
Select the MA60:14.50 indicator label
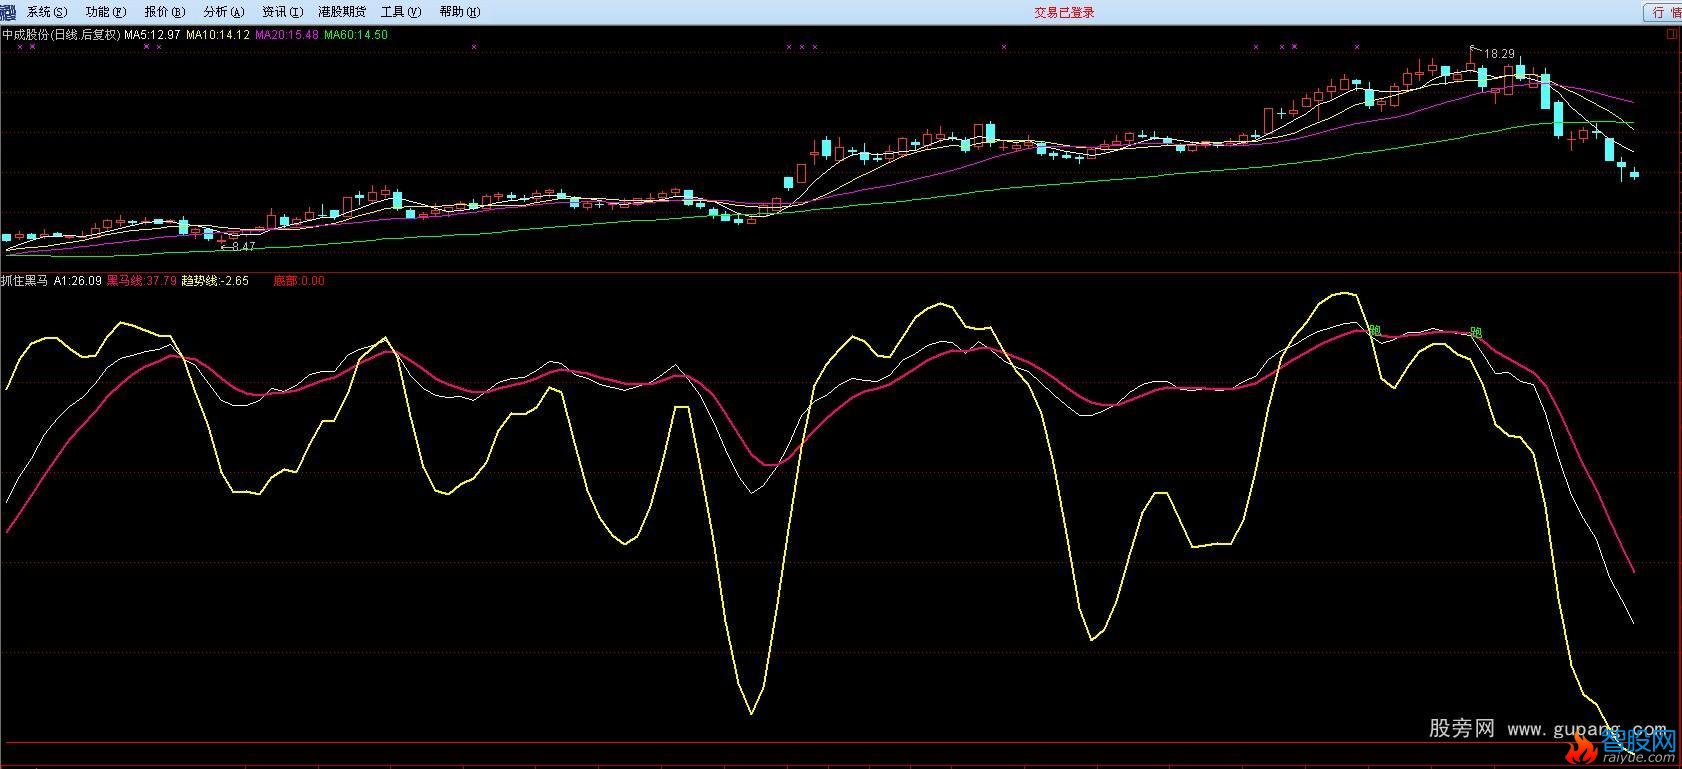click(x=356, y=35)
